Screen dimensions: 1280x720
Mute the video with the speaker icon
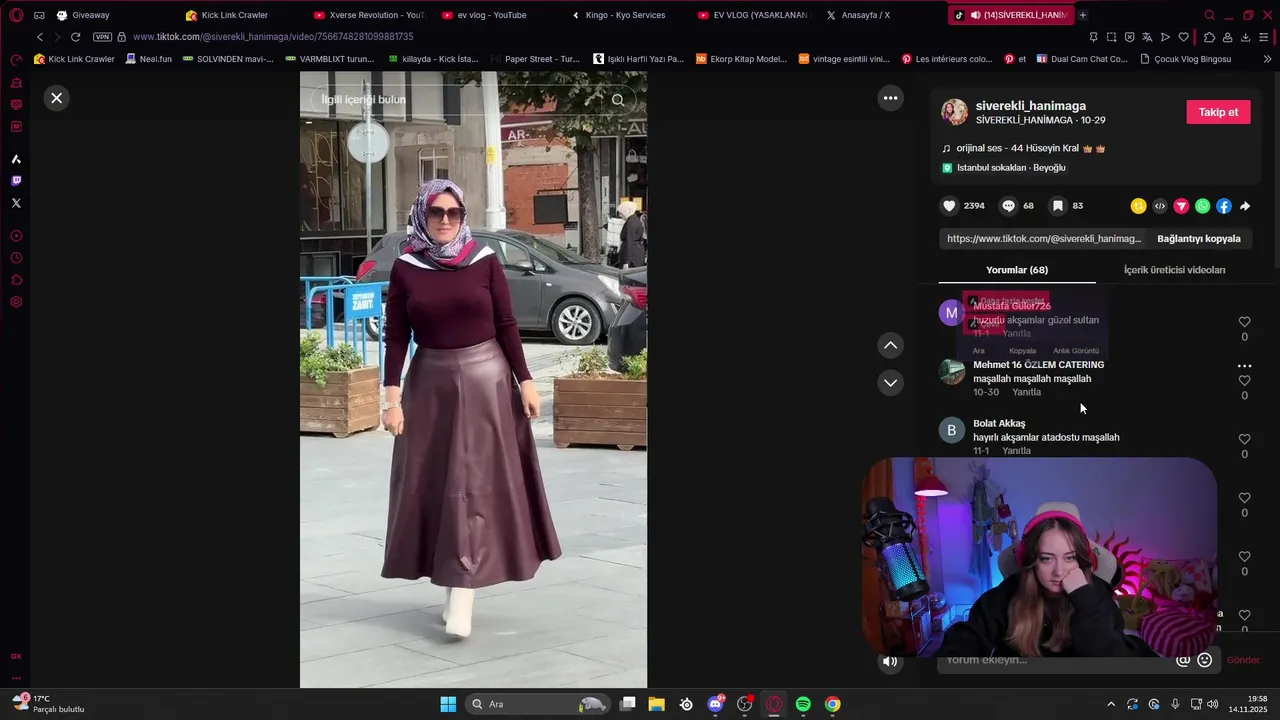tap(890, 661)
